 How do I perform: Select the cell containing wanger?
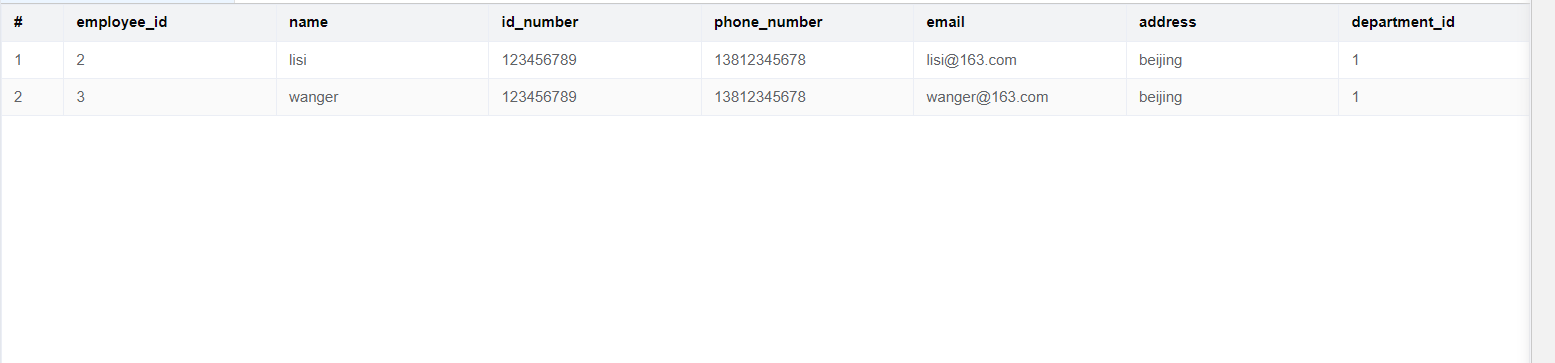(x=382, y=97)
